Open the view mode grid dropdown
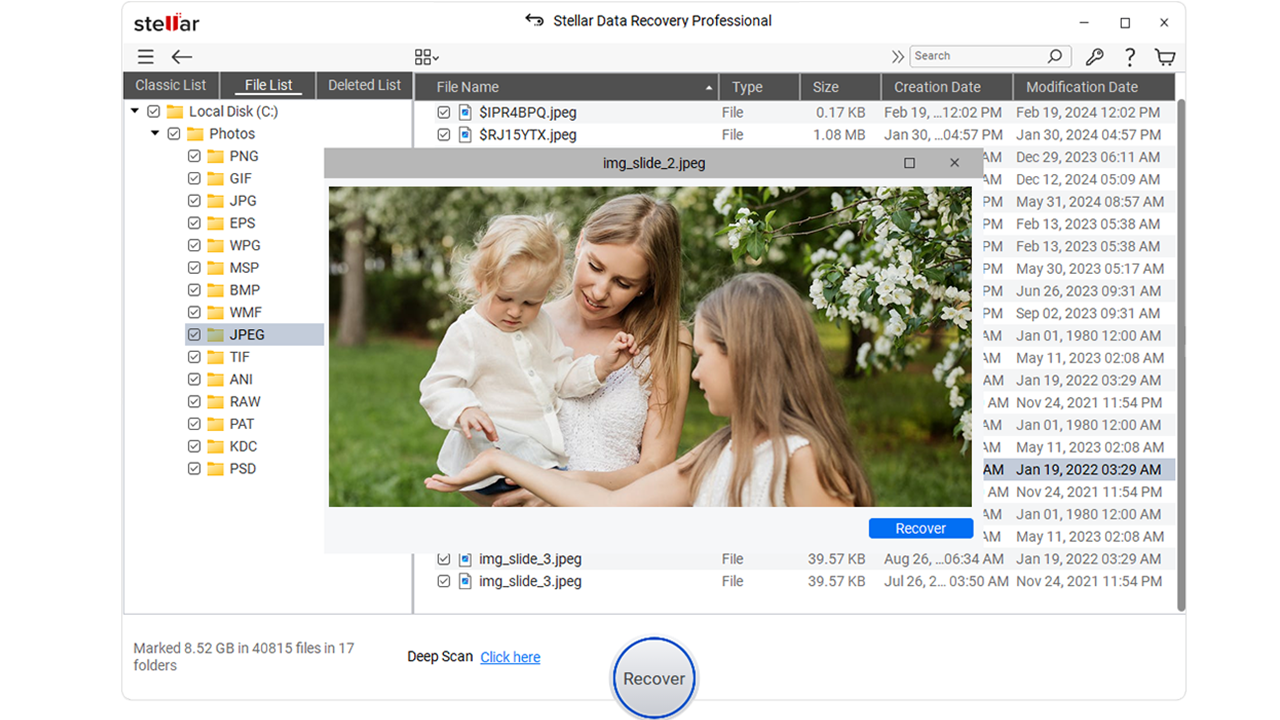Image resolution: width=1280 pixels, height=720 pixels. point(427,57)
